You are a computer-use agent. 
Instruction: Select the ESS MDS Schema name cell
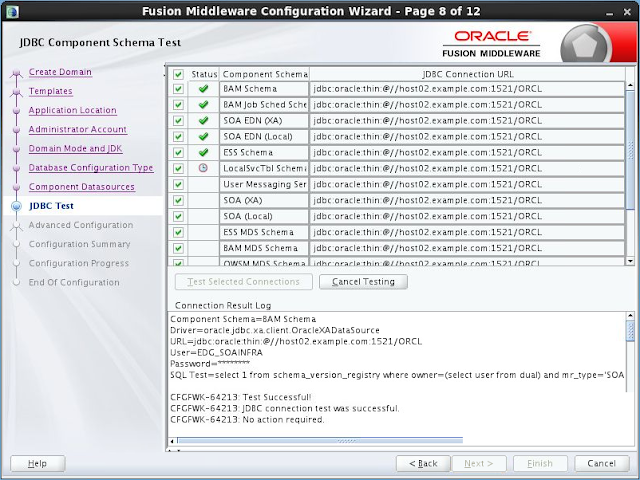point(264,232)
